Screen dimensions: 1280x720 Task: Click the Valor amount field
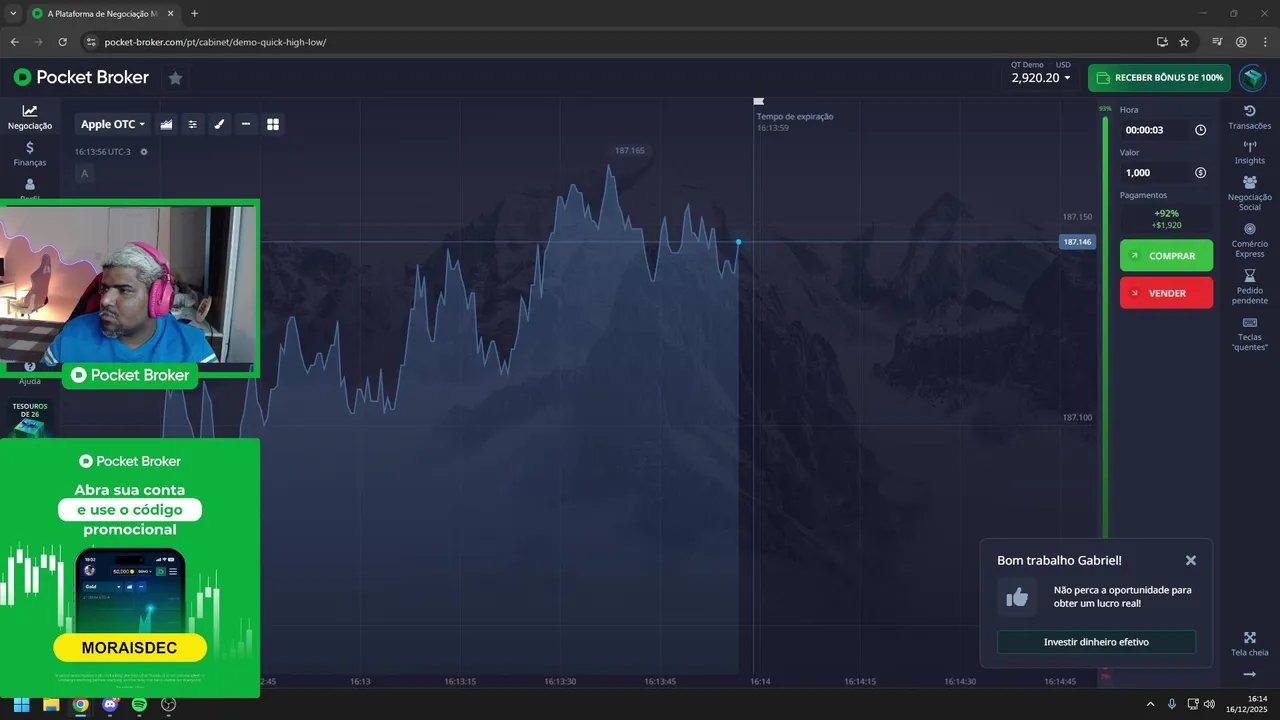(1155, 173)
